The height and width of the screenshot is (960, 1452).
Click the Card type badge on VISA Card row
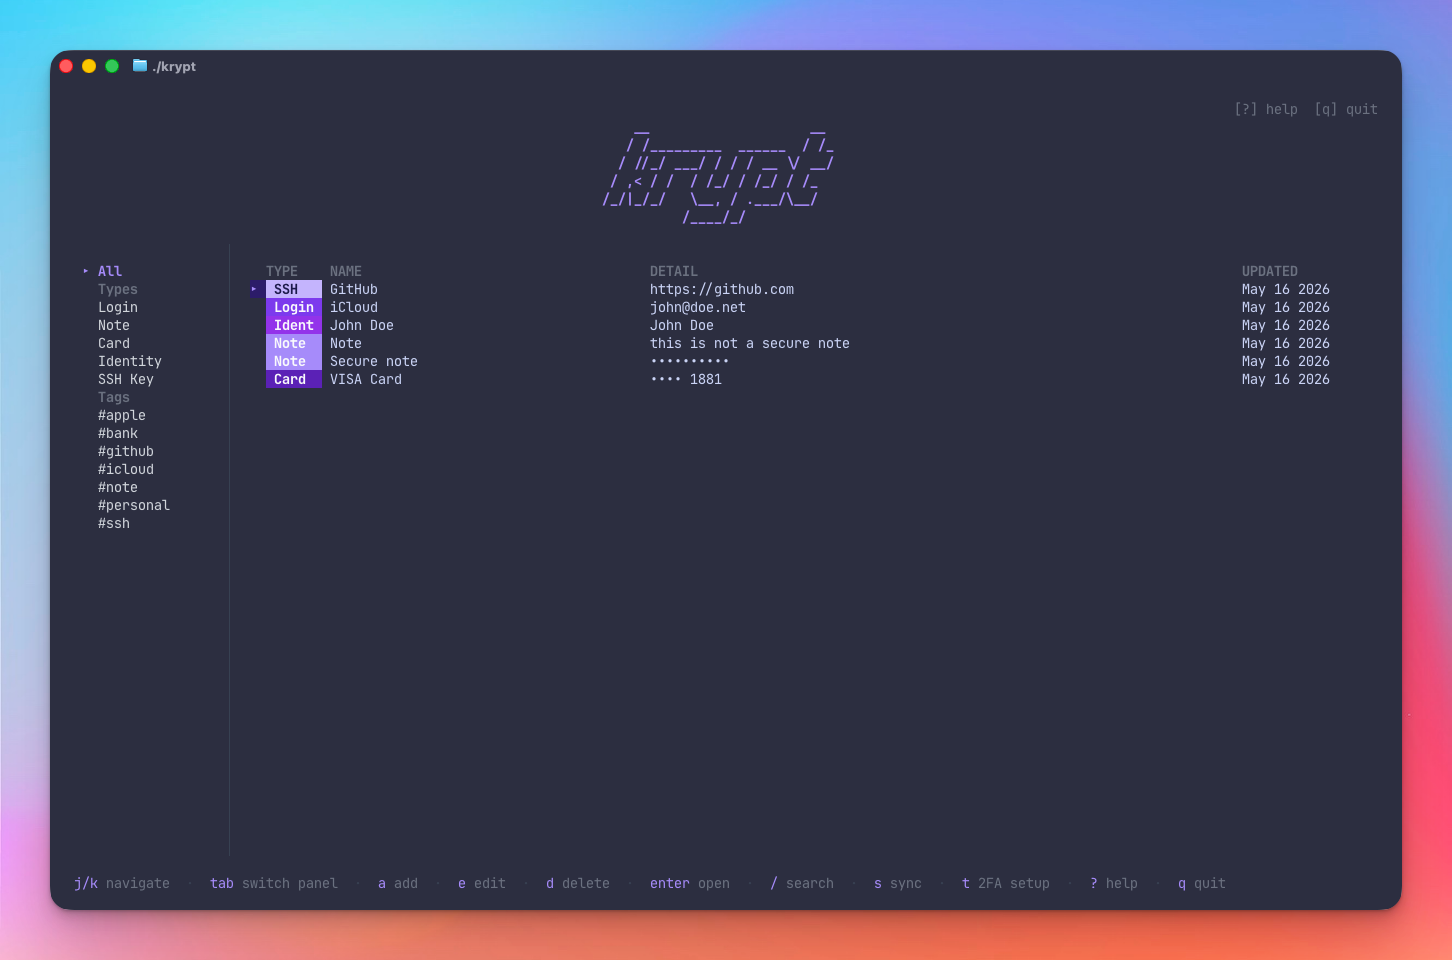click(x=294, y=379)
